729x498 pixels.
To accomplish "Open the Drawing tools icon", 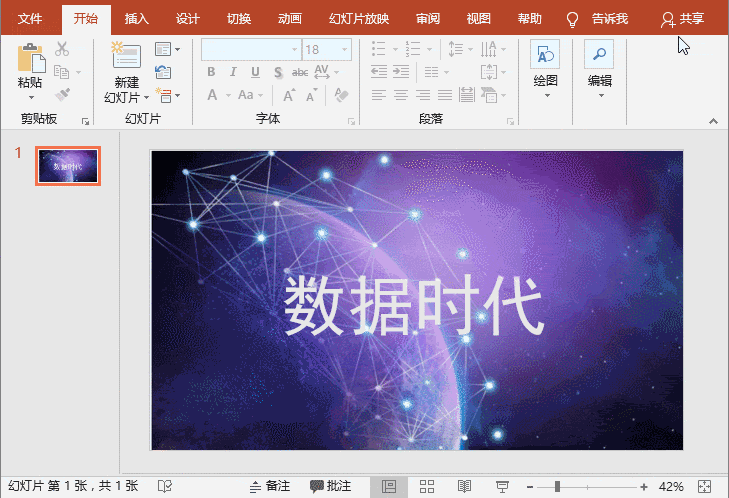I will [545, 55].
